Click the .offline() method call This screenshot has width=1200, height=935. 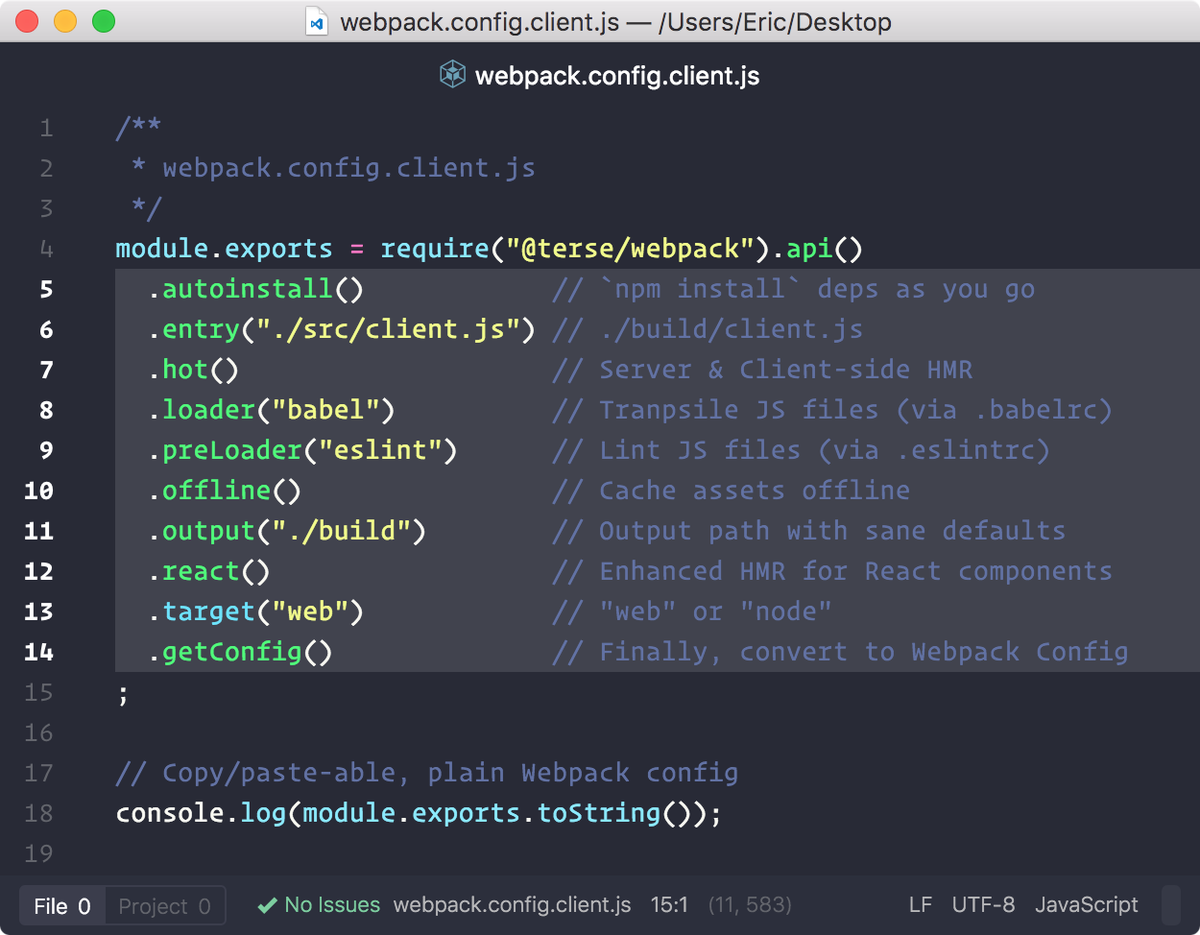224,491
